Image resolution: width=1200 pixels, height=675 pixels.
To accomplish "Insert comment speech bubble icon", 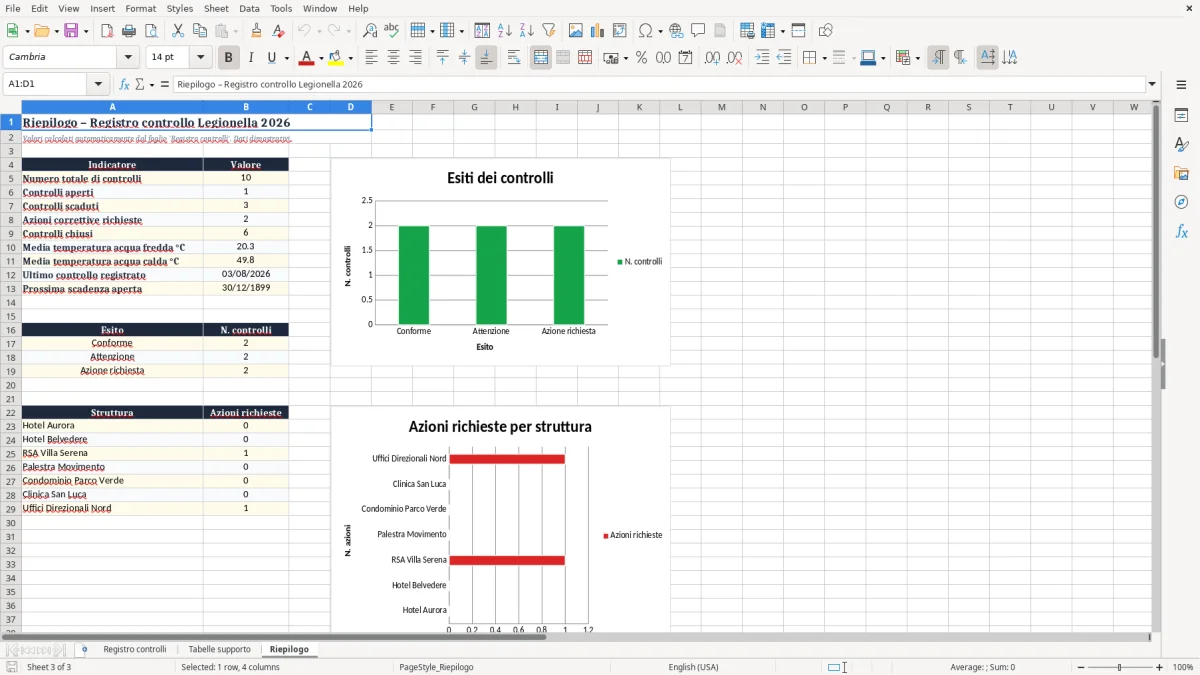I will [x=698, y=31].
